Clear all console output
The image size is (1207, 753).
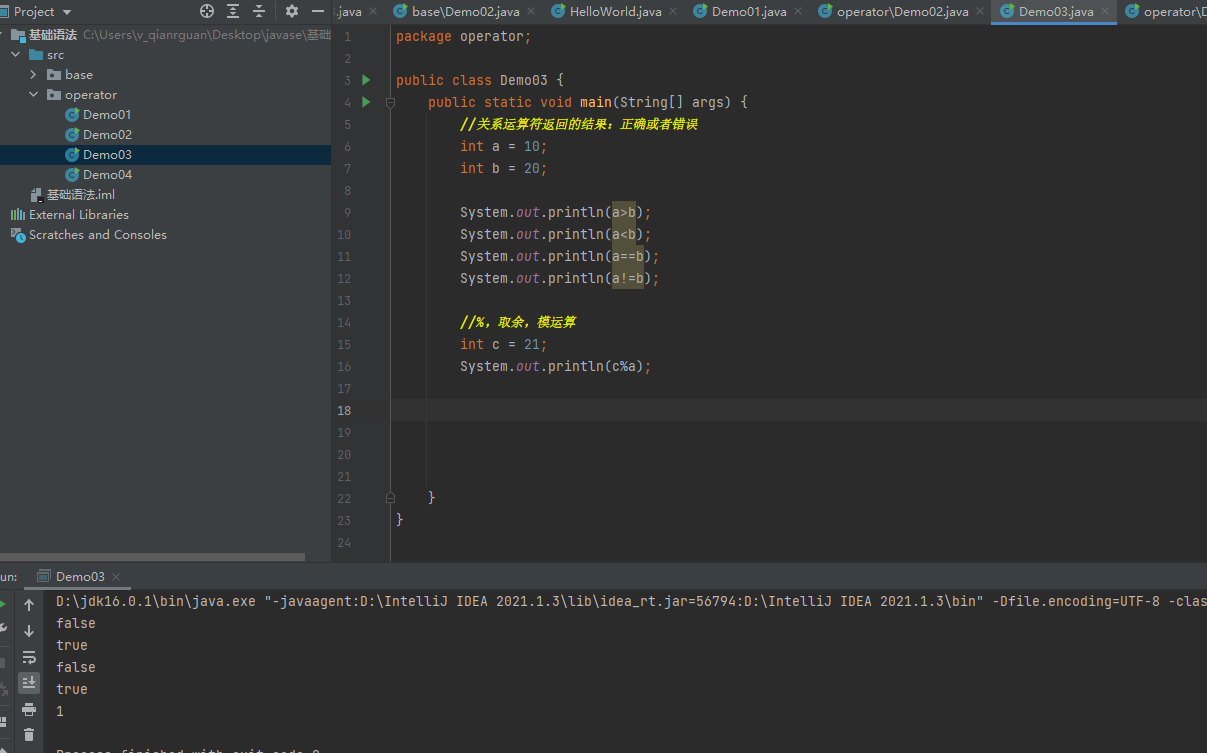pyautogui.click(x=29, y=735)
